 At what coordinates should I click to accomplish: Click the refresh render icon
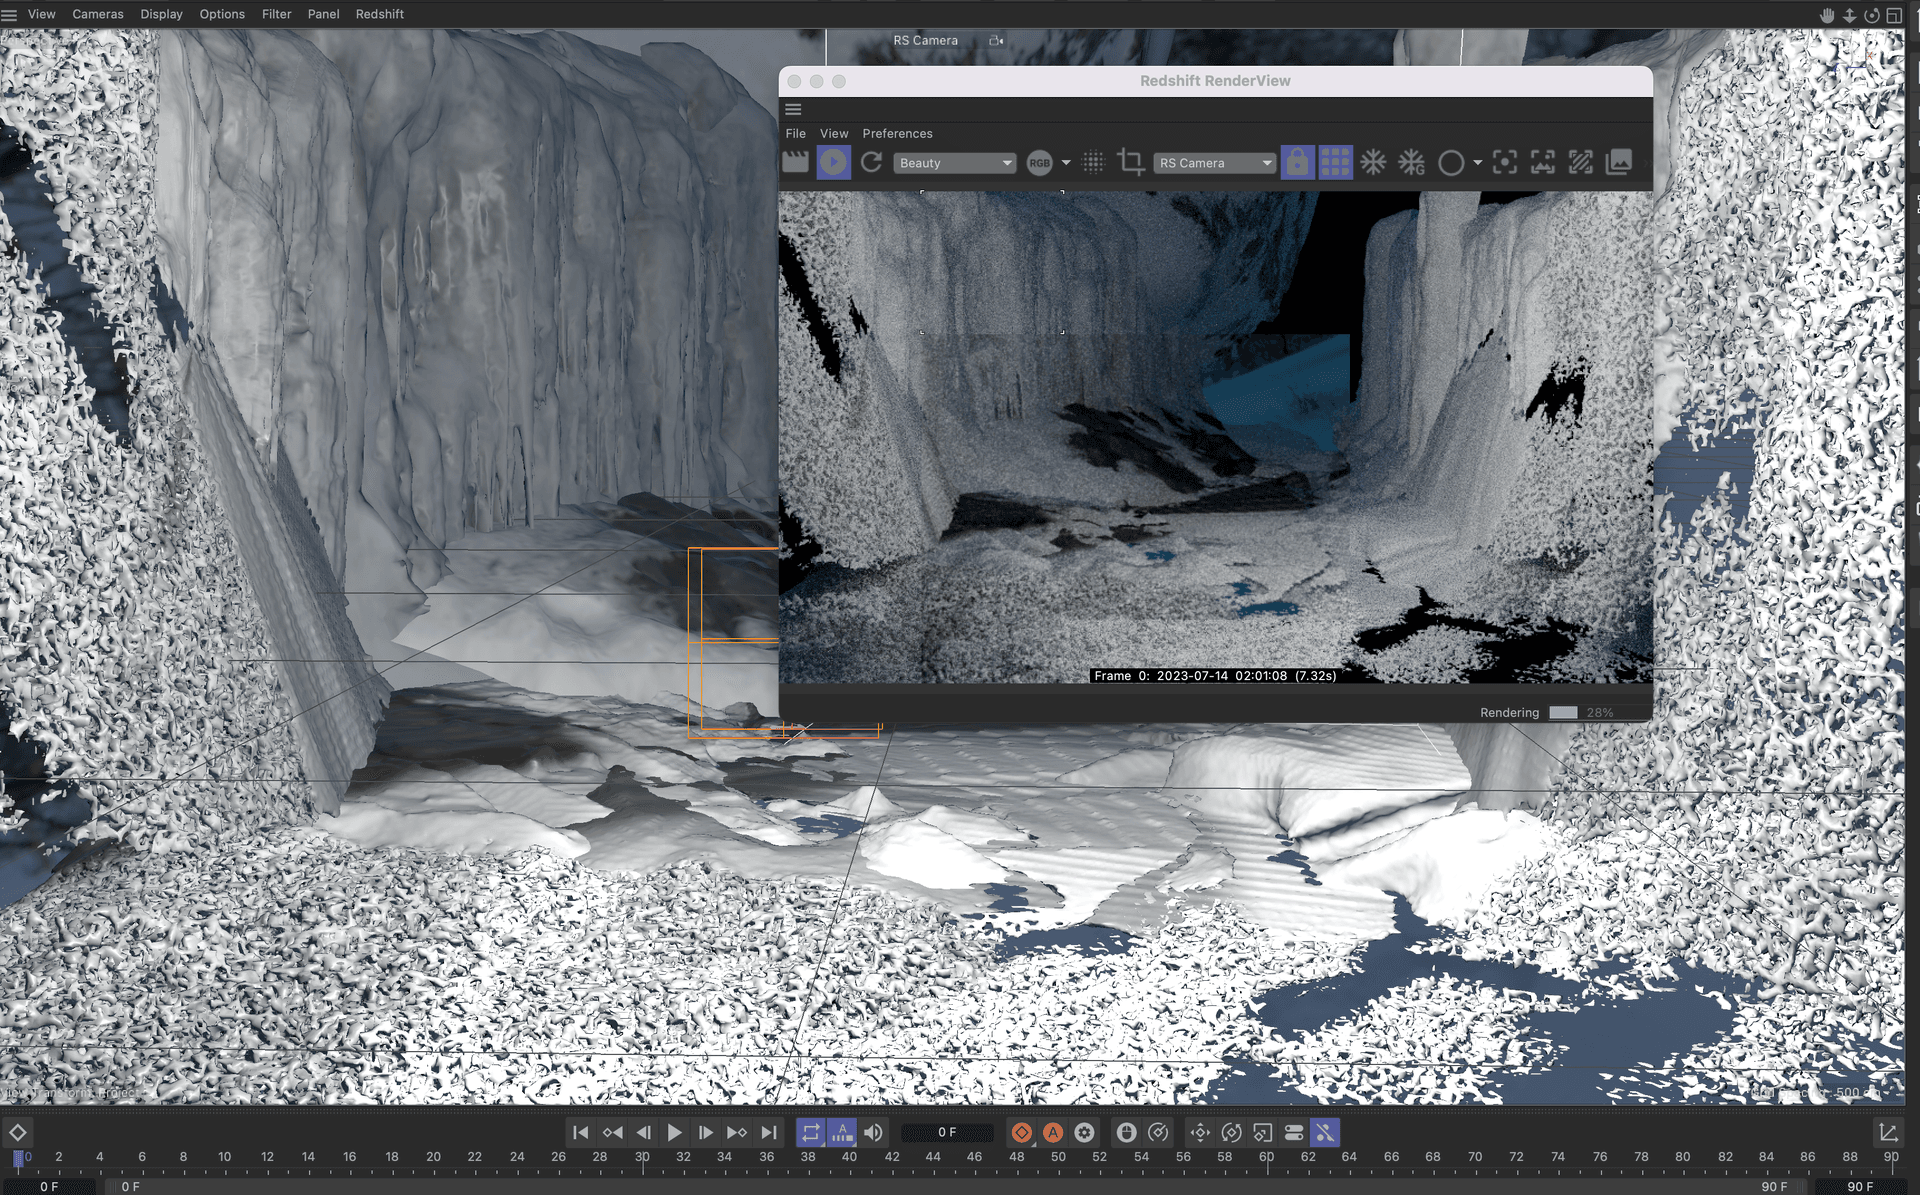click(871, 162)
